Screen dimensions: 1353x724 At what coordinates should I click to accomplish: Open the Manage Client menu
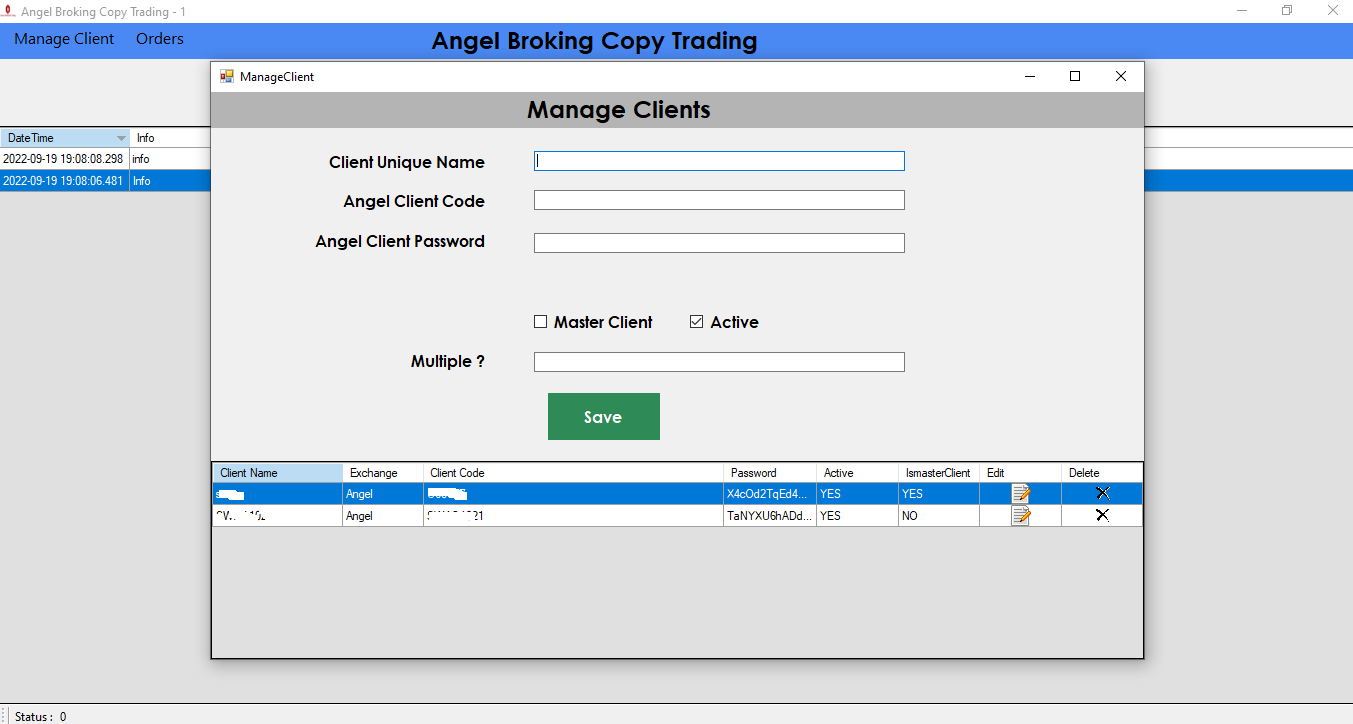click(64, 39)
